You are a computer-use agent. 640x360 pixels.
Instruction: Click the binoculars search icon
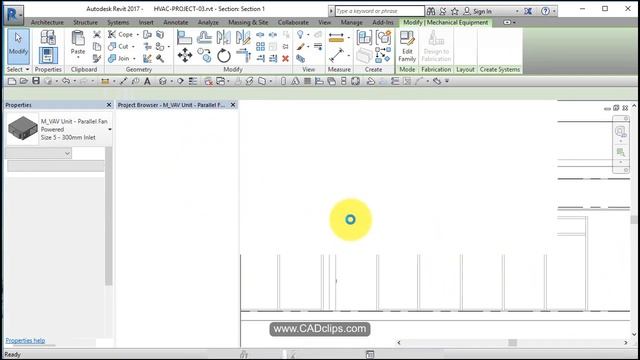click(431, 11)
